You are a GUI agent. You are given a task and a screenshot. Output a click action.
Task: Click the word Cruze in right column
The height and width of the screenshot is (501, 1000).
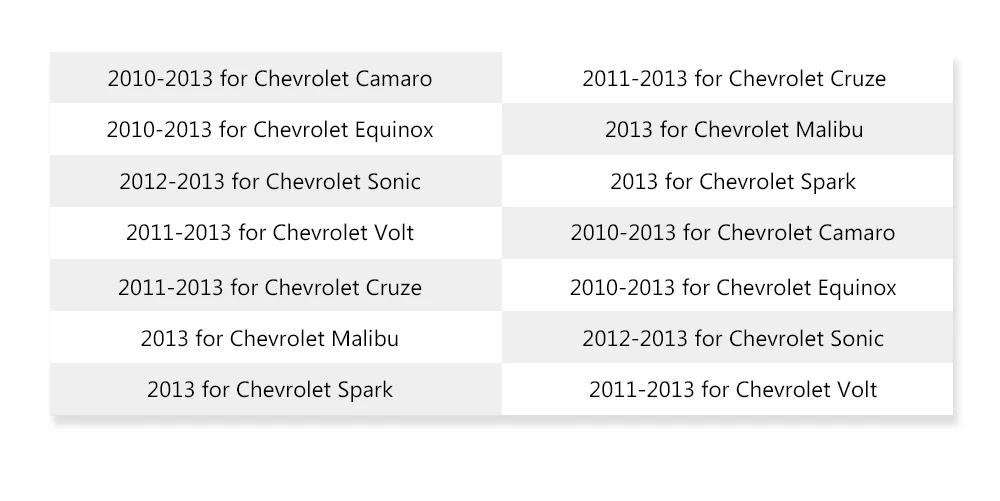coord(858,78)
